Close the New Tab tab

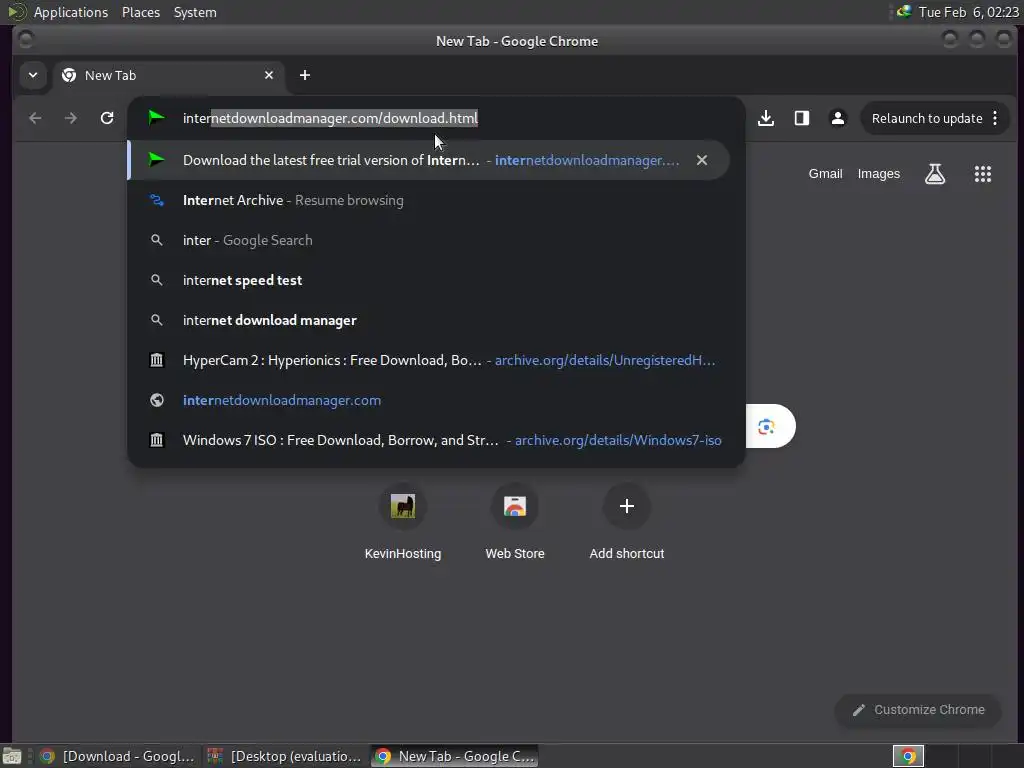click(x=269, y=75)
